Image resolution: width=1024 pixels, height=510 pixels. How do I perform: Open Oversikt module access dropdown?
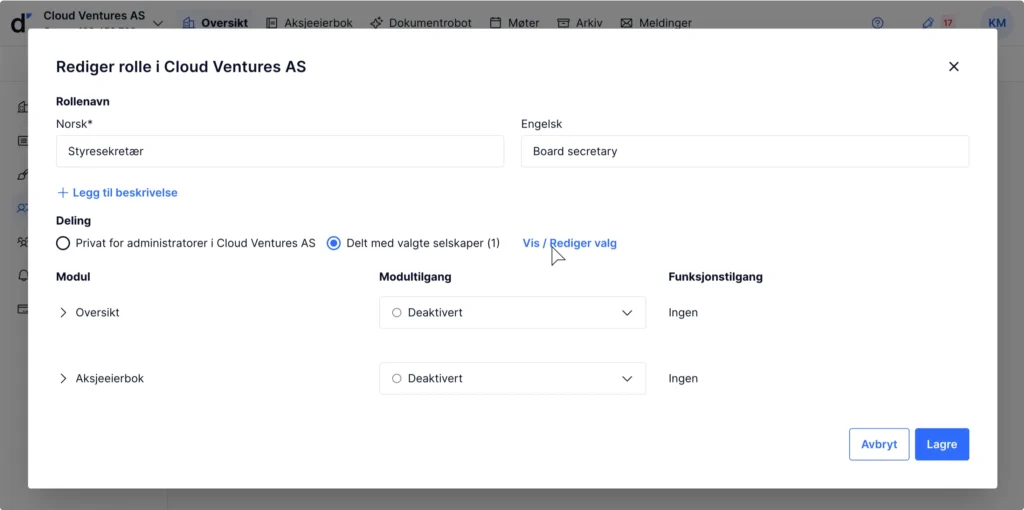pos(512,313)
